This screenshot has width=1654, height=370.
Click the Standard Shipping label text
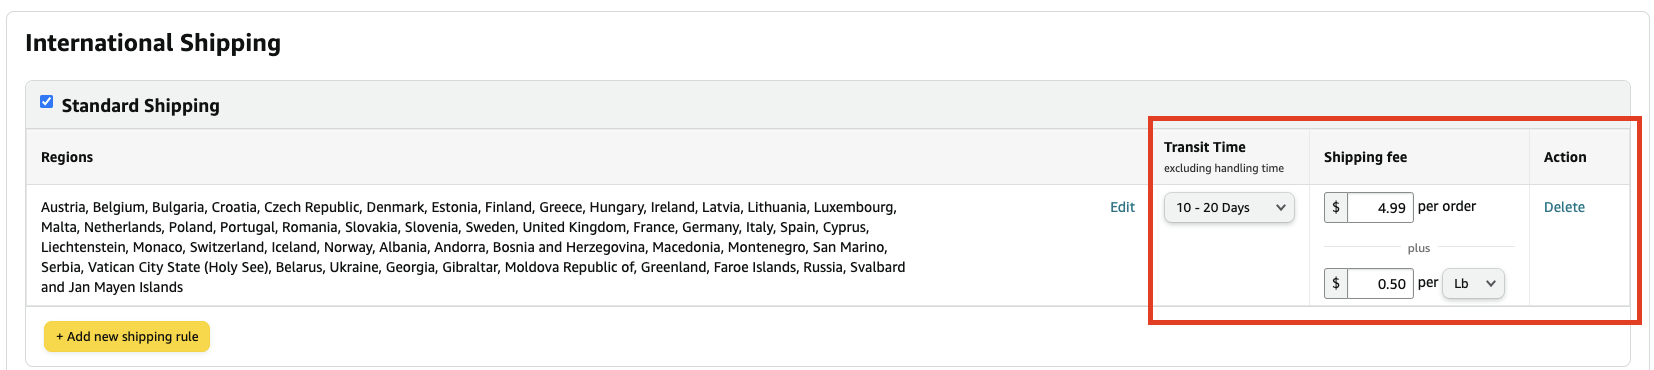click(141, 106)
